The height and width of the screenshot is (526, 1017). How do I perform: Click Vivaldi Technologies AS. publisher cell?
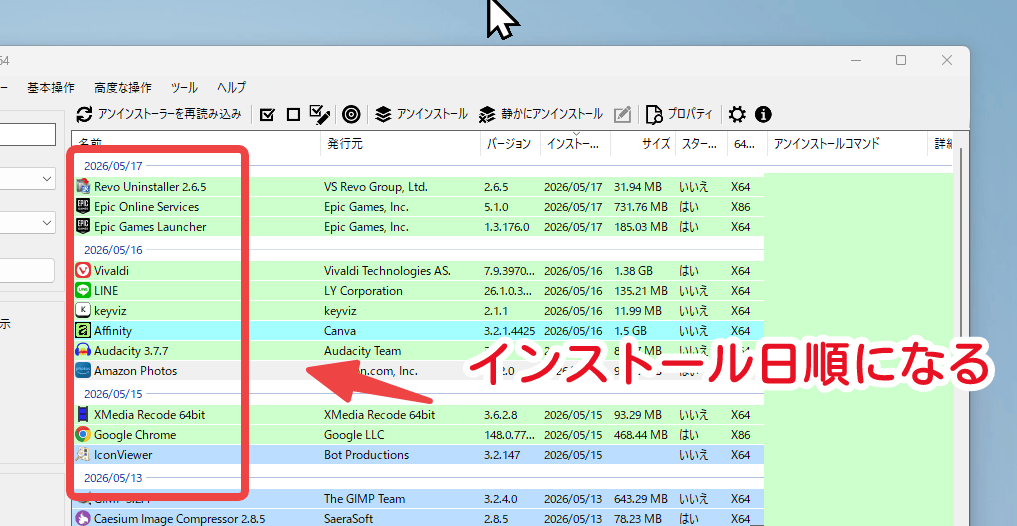[x=387, y=270]
